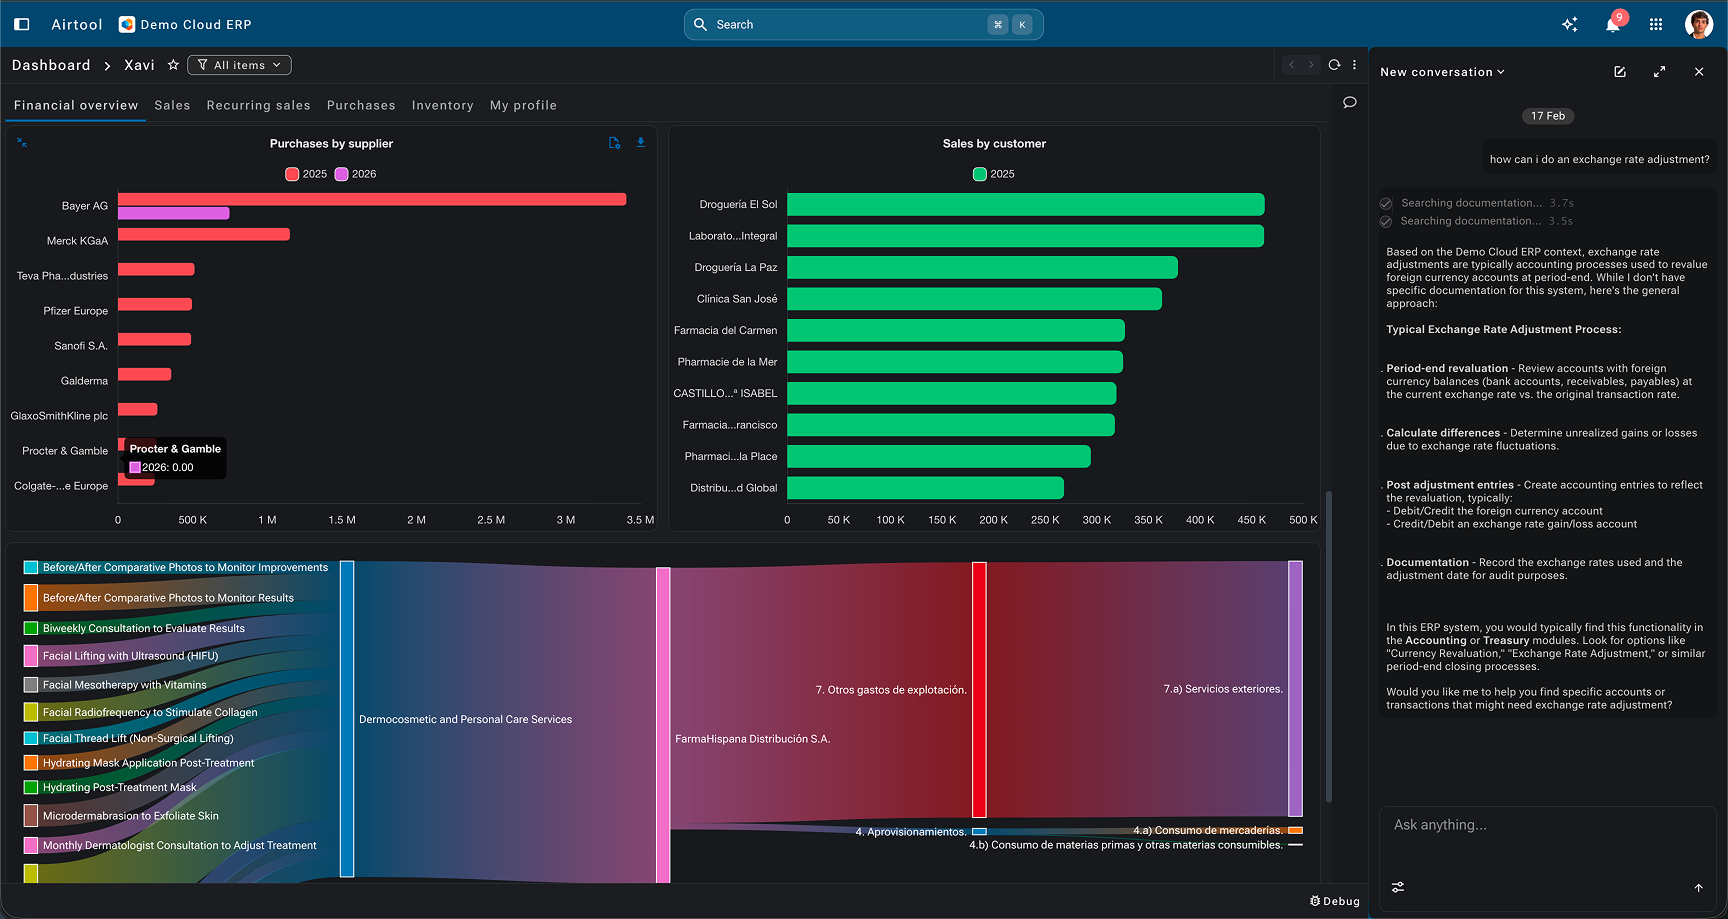Toggle the 2025 series in Purchases legend
The height and width of the screenshot is (919, 1728).
coord(306,174)
